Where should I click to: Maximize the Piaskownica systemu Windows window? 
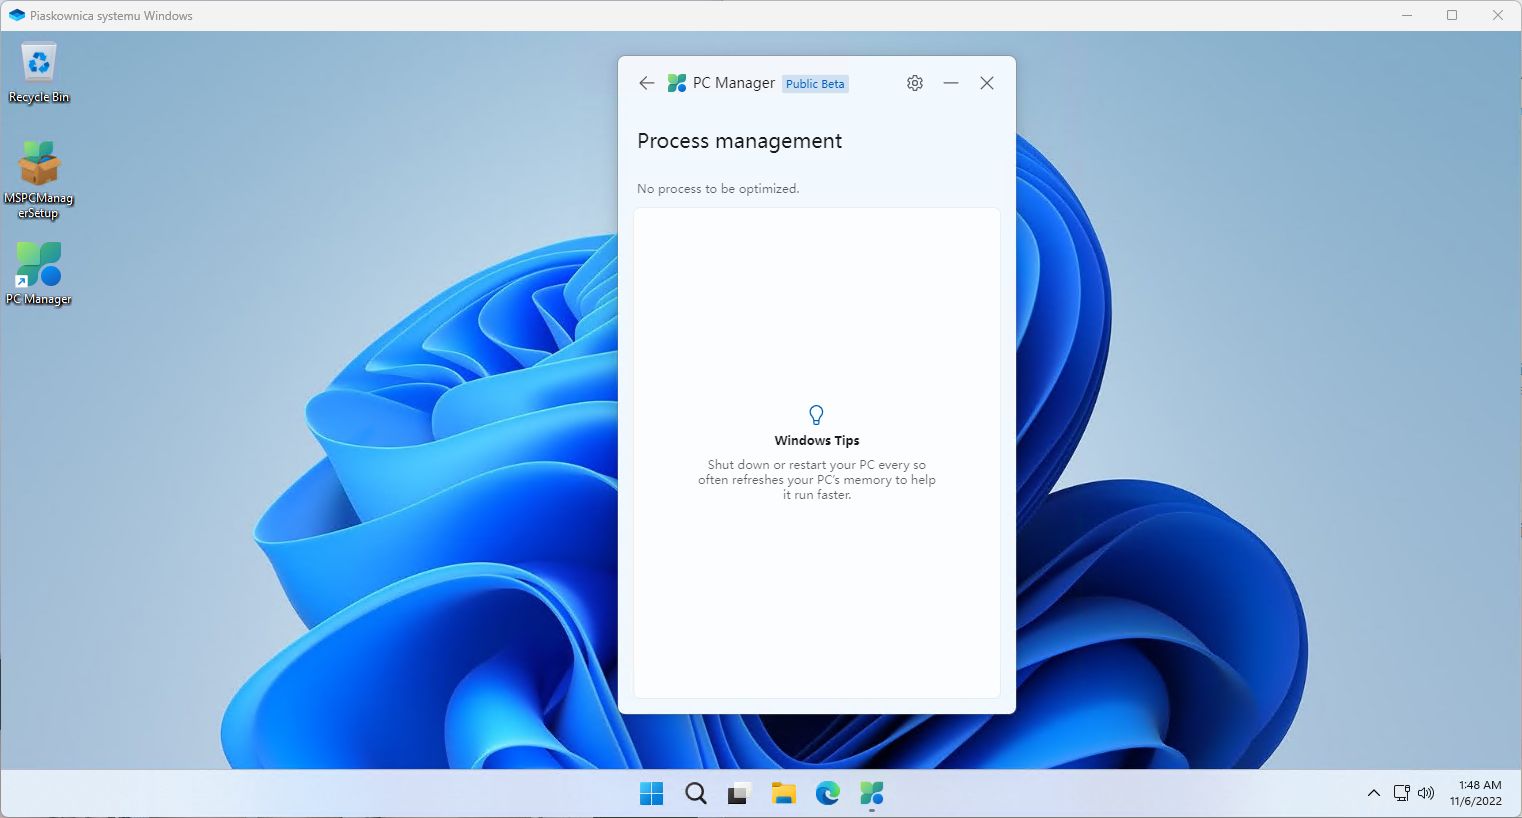pyautogui.click(x=1452, y=15)
